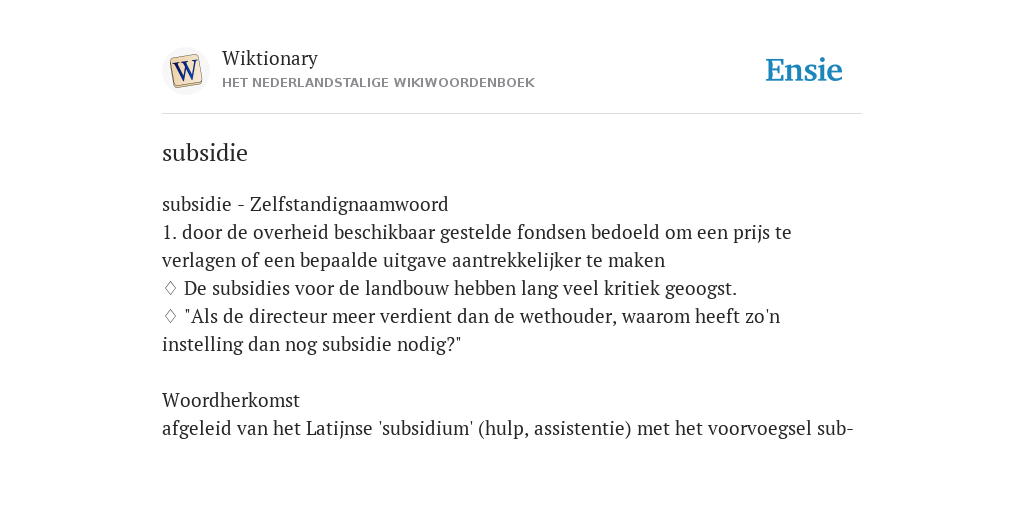Click the 'subsidie - Zelfstandignaamwoord' line

[305, 204]
